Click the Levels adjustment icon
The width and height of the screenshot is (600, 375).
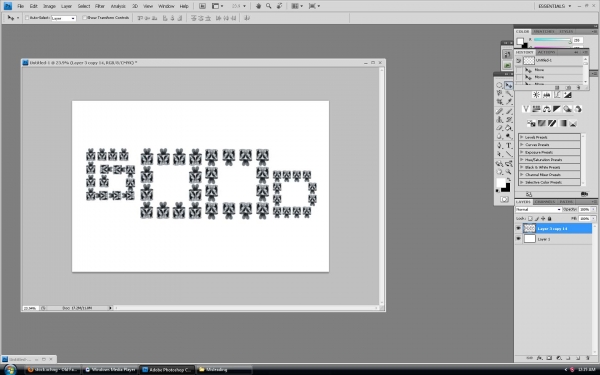click(546, 95)
